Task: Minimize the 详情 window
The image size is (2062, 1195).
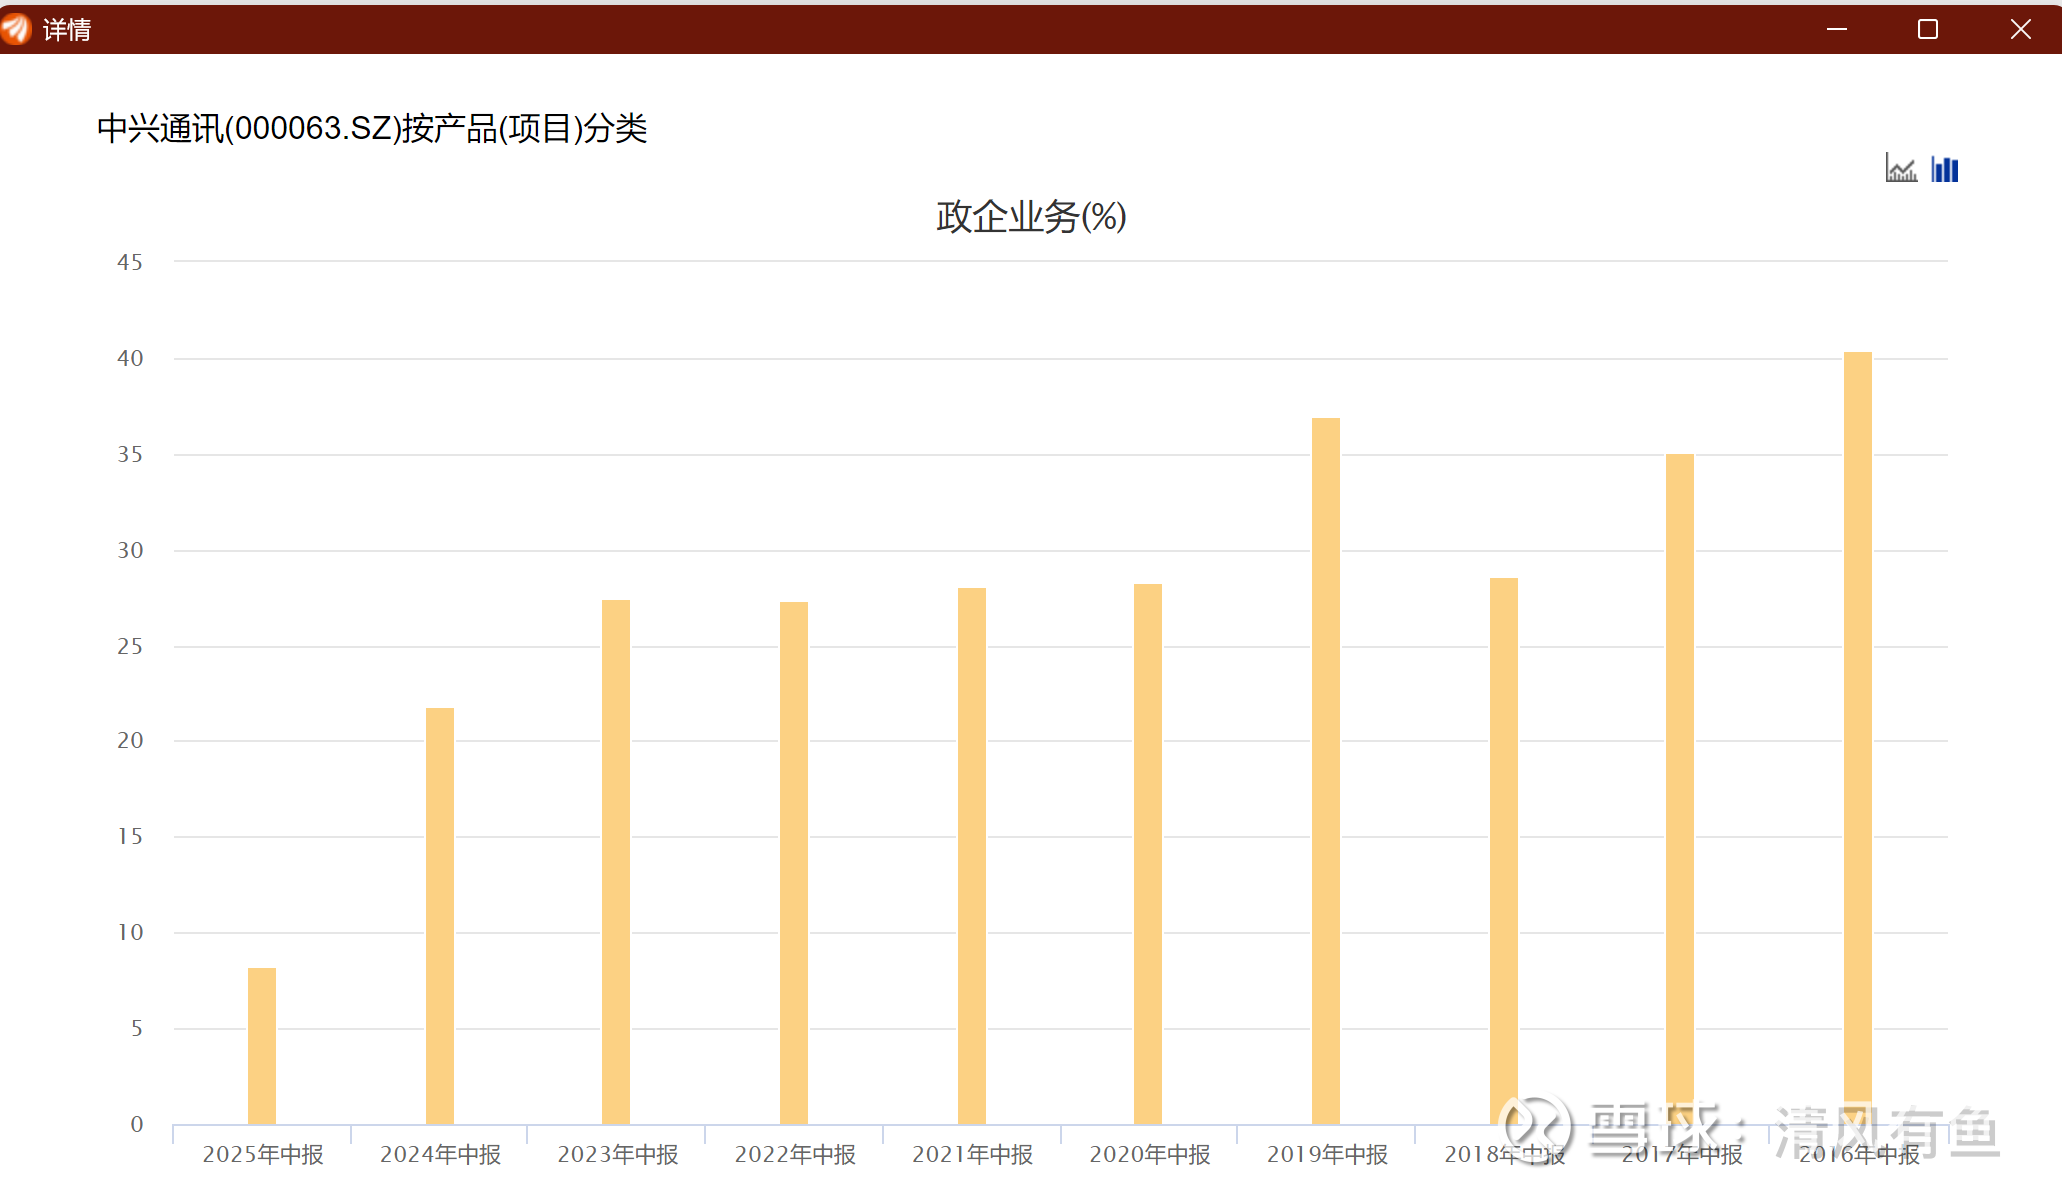Action: click(1836, 29)
